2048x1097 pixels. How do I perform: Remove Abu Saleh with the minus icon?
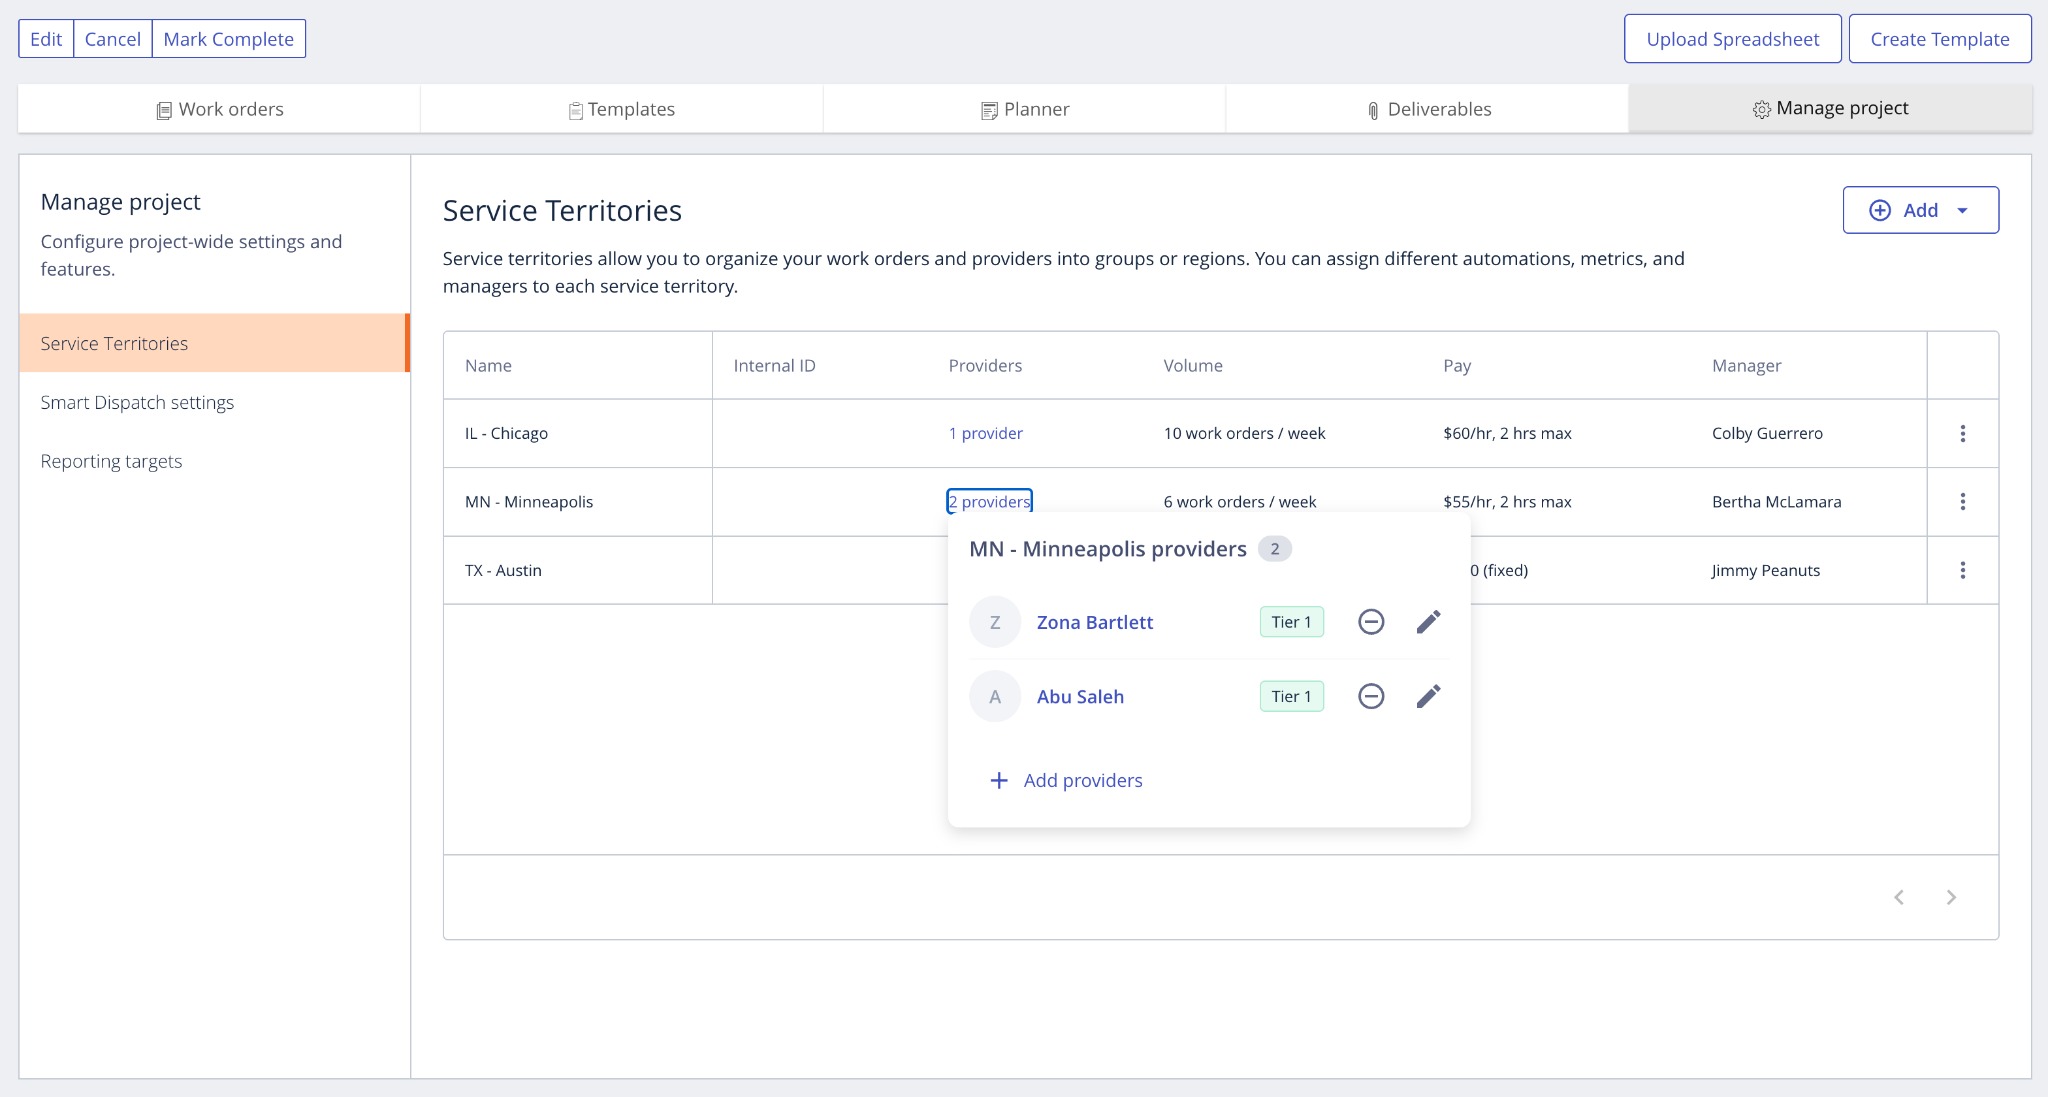(1371, 696)
